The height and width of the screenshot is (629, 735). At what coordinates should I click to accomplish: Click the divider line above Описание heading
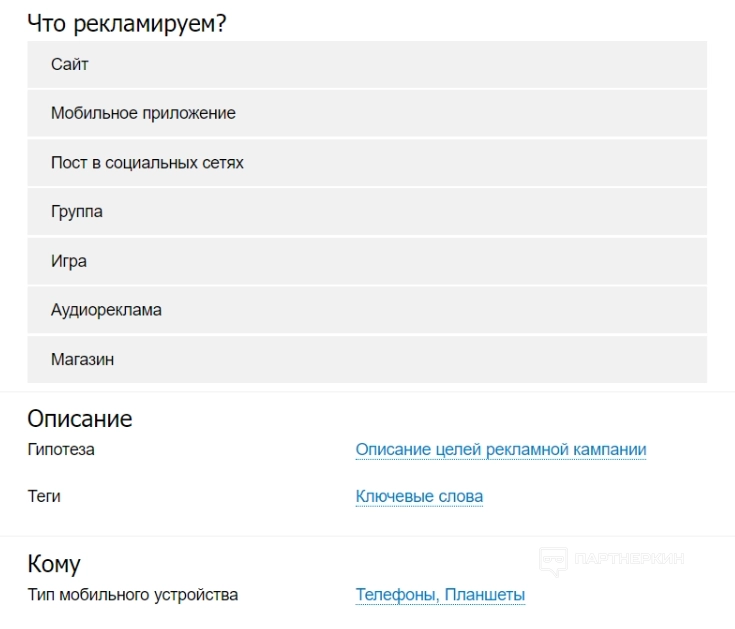click(x=367, y=392)
